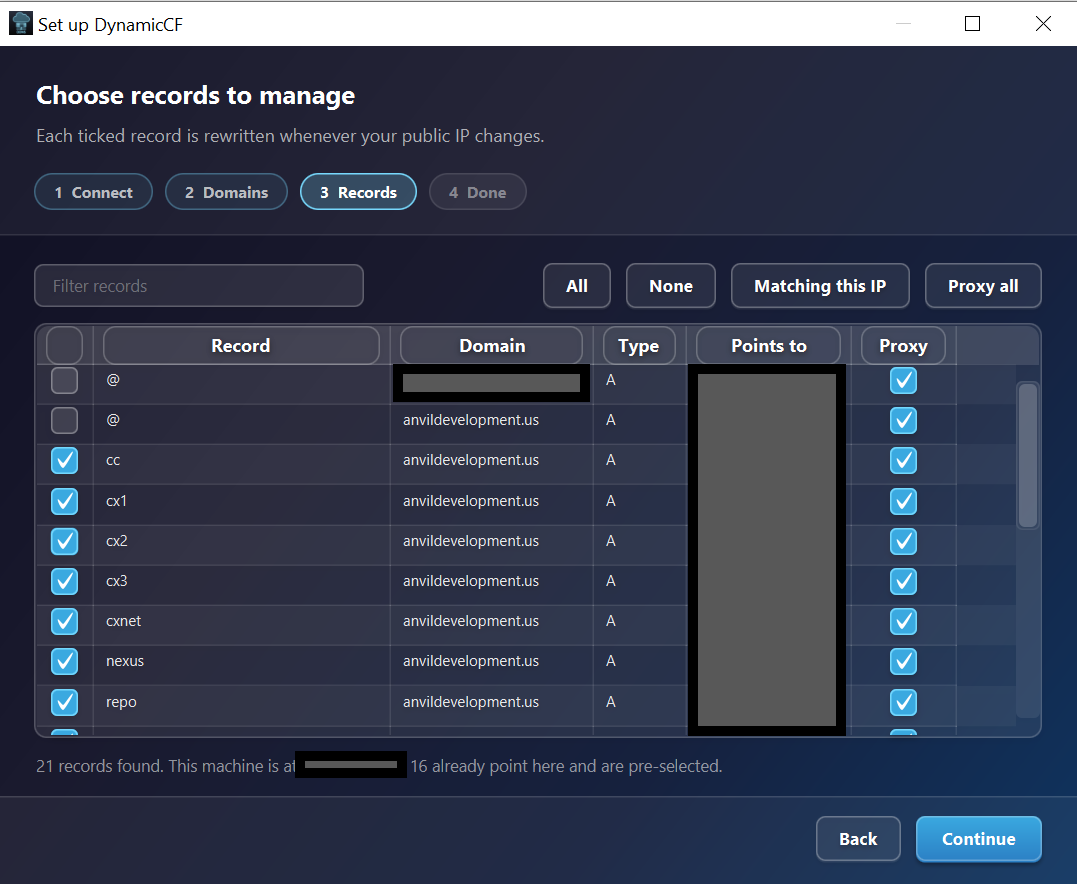This screenshot has height=884, width=1077.
Task: Disable proxy for the cxnet record
Action: 903,621
